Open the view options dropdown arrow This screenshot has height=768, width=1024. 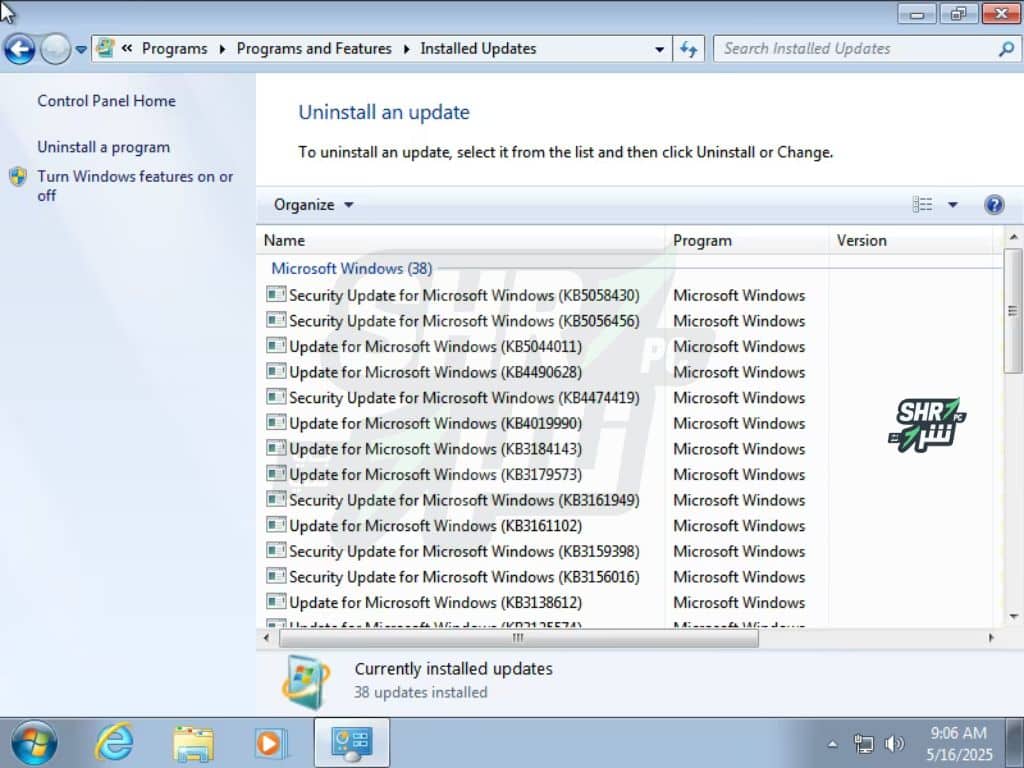point(953,205)
